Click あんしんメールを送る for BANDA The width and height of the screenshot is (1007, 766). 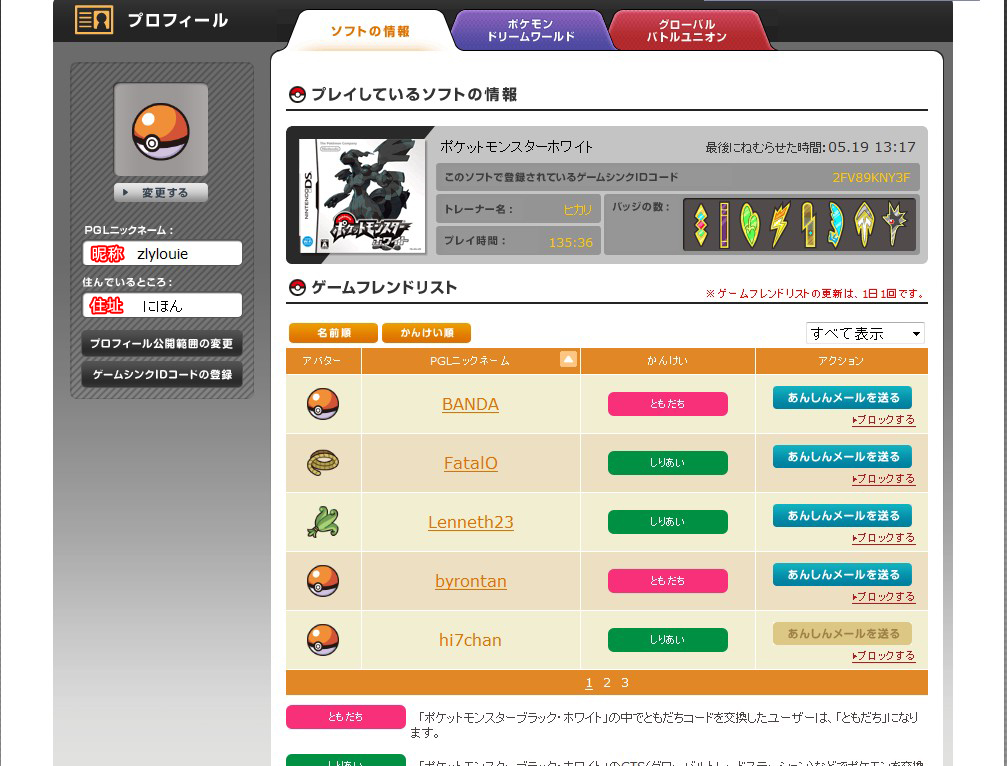[x=842, y=398]
